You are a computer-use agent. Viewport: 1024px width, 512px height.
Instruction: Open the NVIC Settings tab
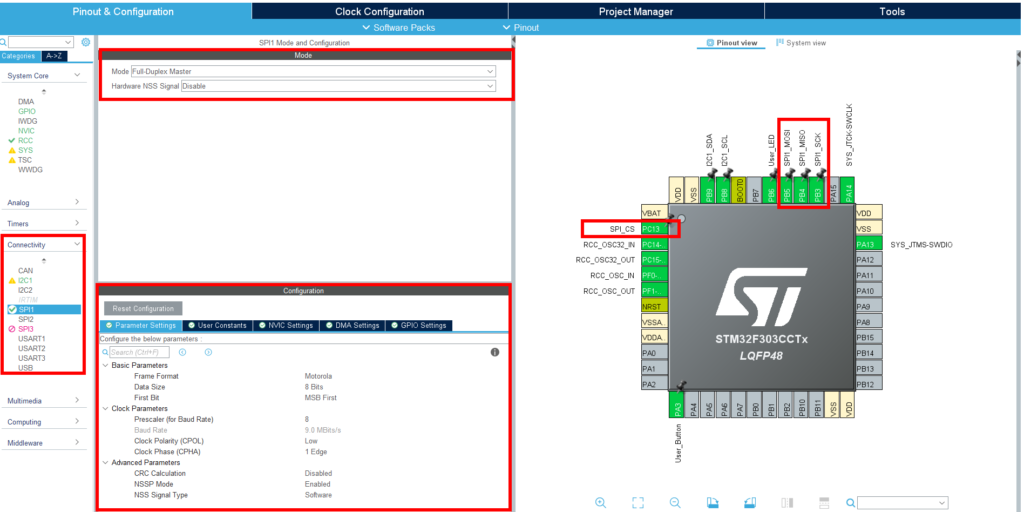(x=285, y=325)
